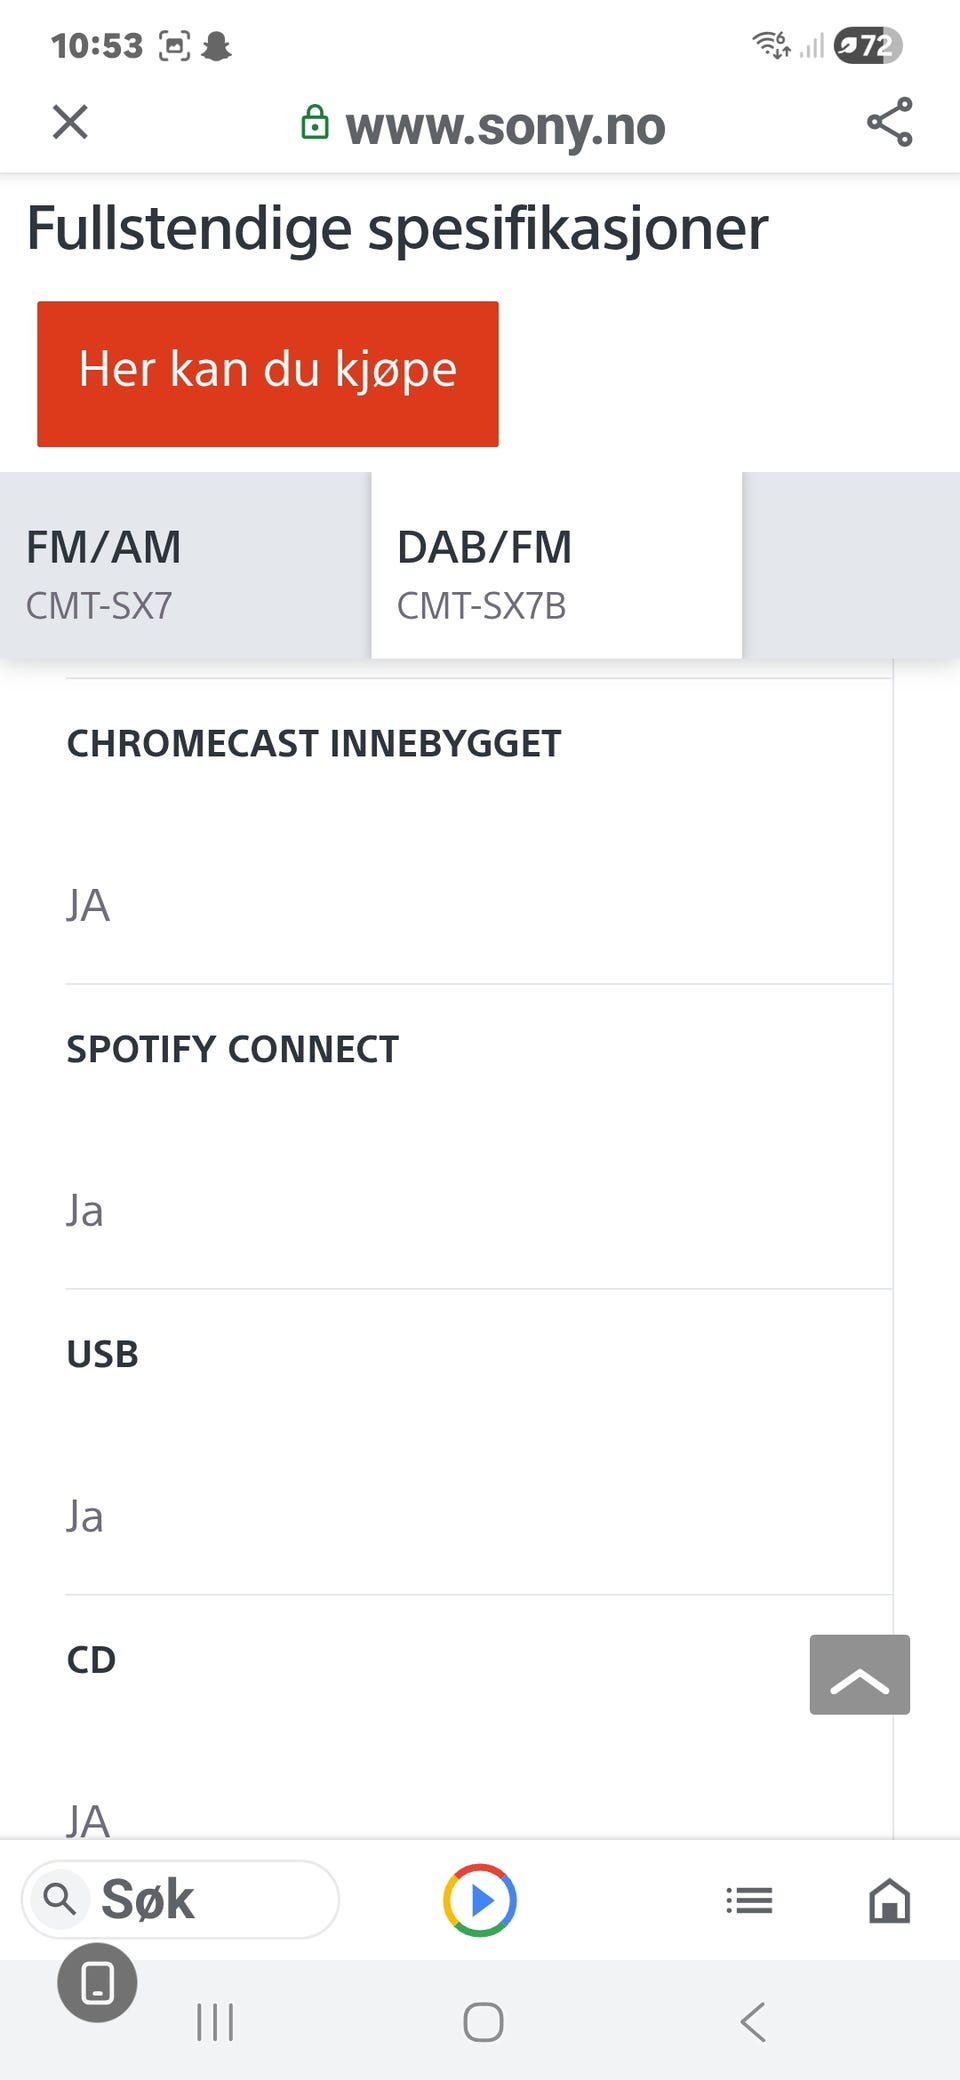Open Android recent apps button
Image resolution: width=960 pixels, height=2080 pixels.
point(215,2022)
